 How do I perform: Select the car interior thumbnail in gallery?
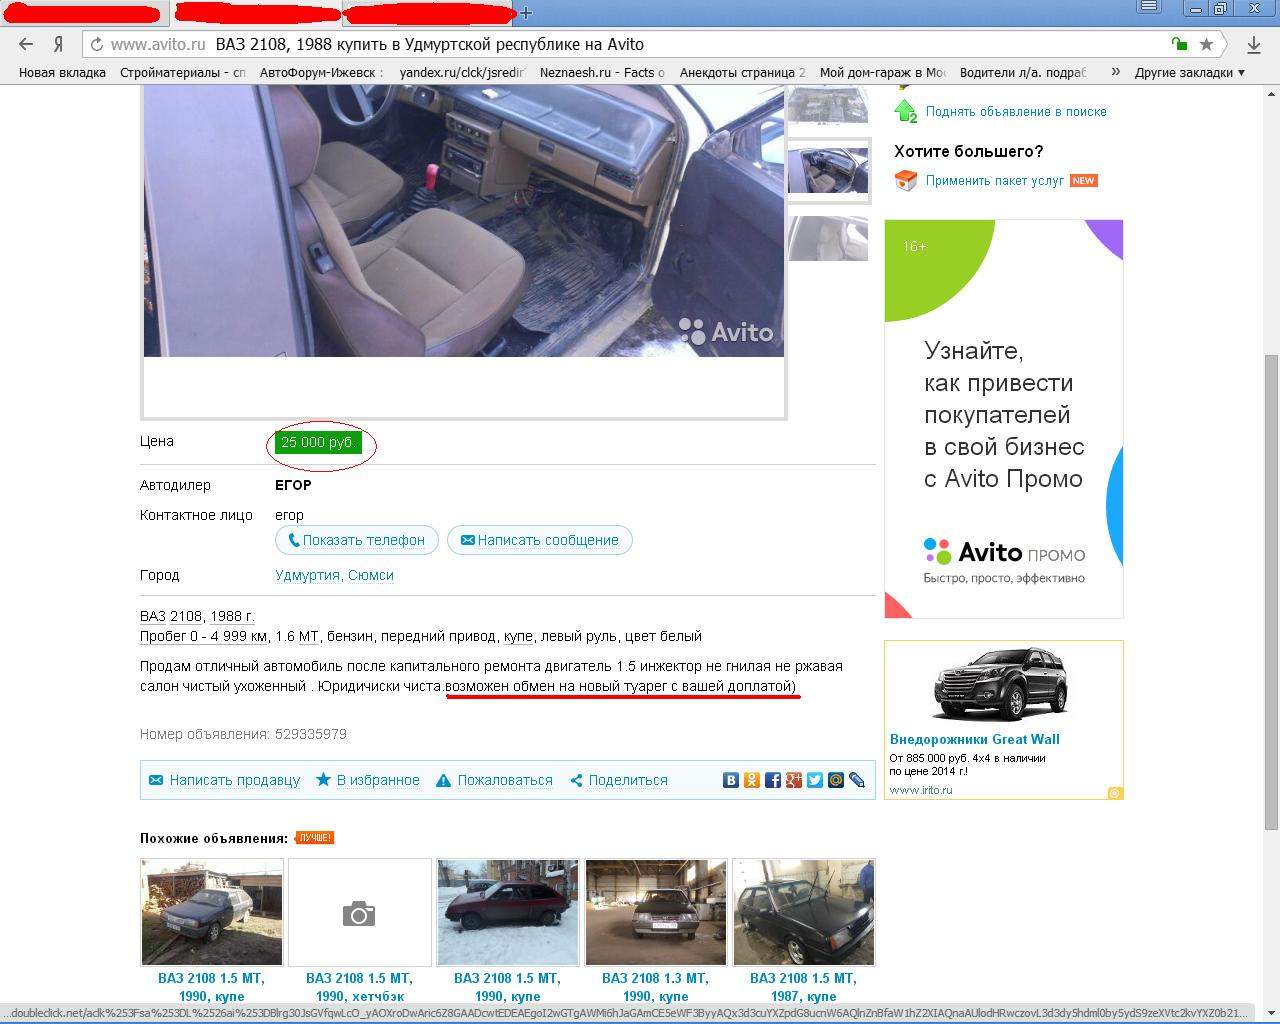828,172
